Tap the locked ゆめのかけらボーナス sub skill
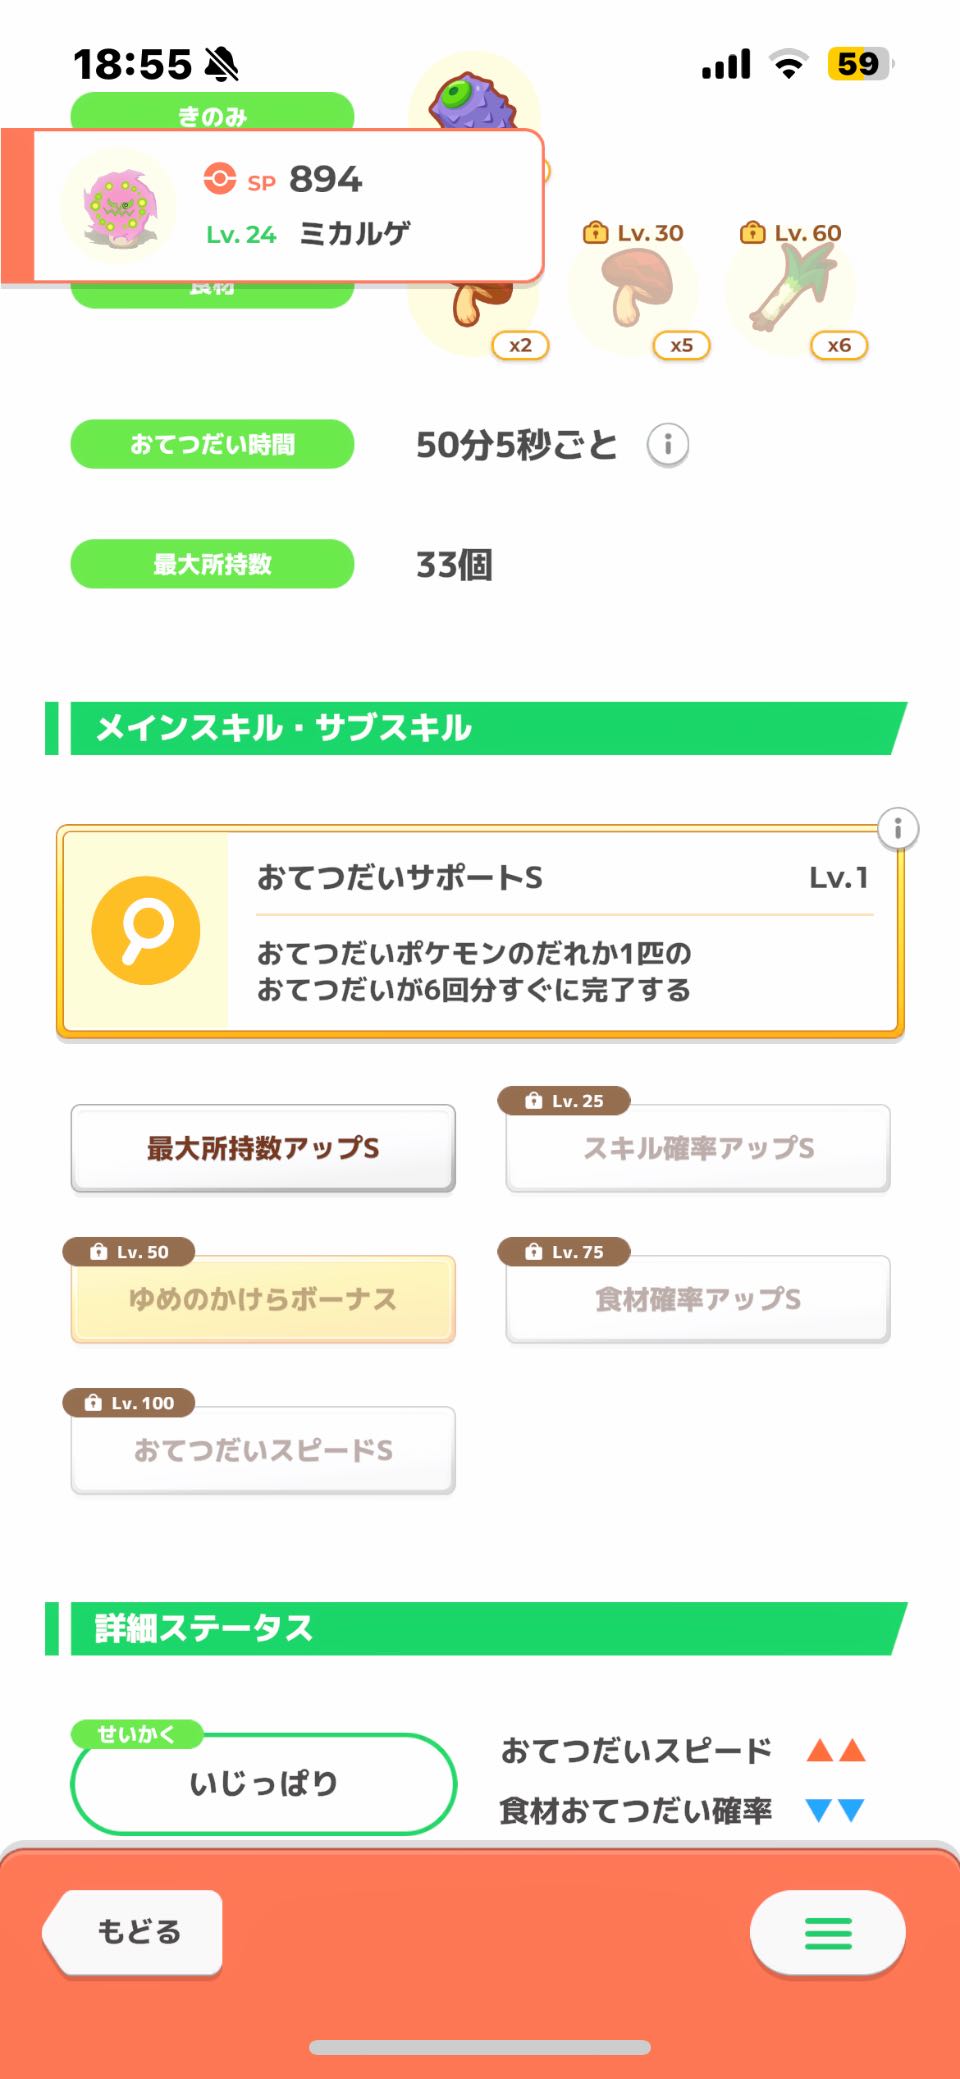The image size is (960, 2079). [x=263, y=1299]
